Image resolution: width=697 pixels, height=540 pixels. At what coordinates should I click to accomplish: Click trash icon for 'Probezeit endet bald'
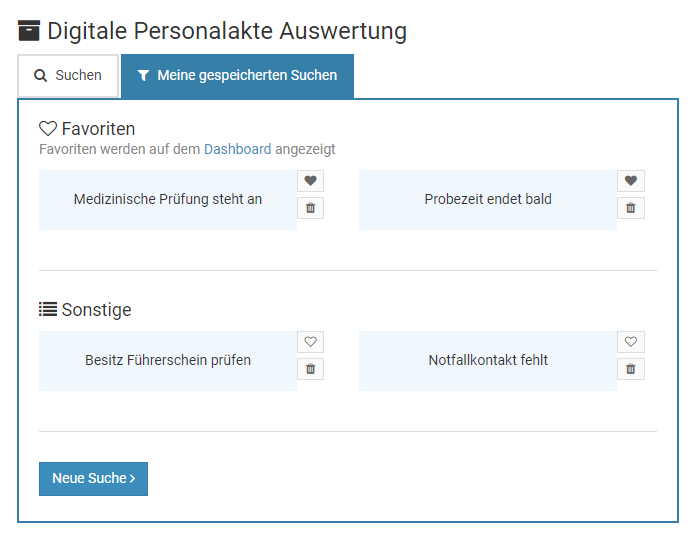point(630,208)
